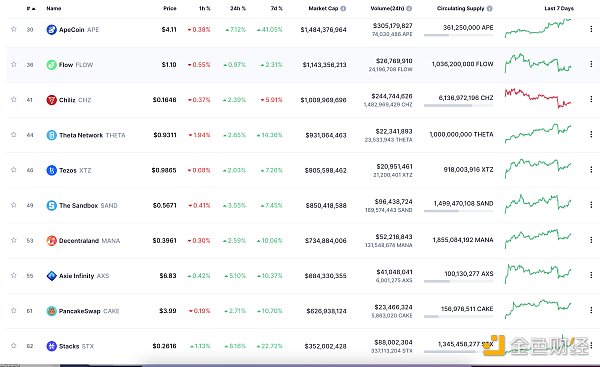Sort table by 24h % column
The image size is (600, 367).
[238, 8]
